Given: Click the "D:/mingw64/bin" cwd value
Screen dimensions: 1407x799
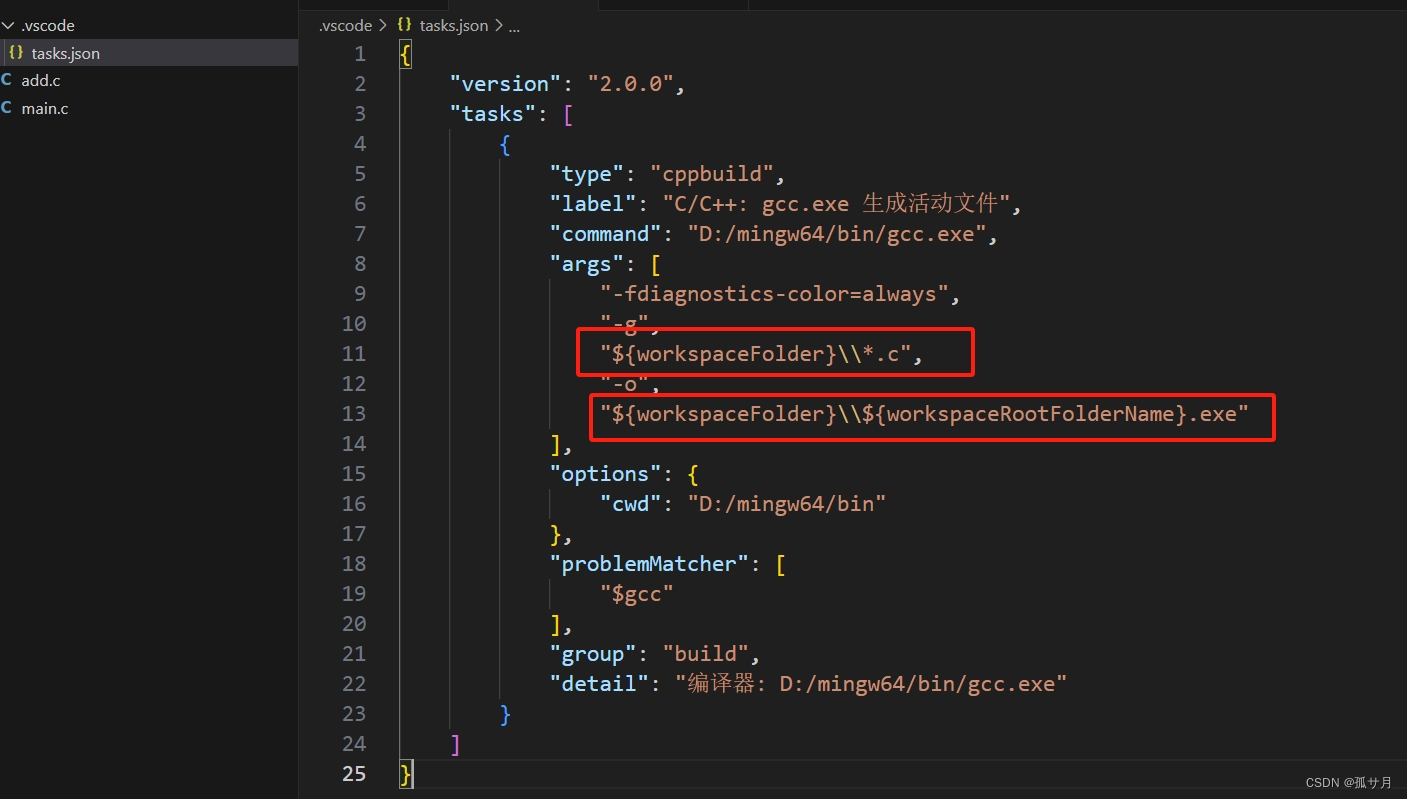Looking at the screenshot, I should pyautogui.click(x=787, y=504).
